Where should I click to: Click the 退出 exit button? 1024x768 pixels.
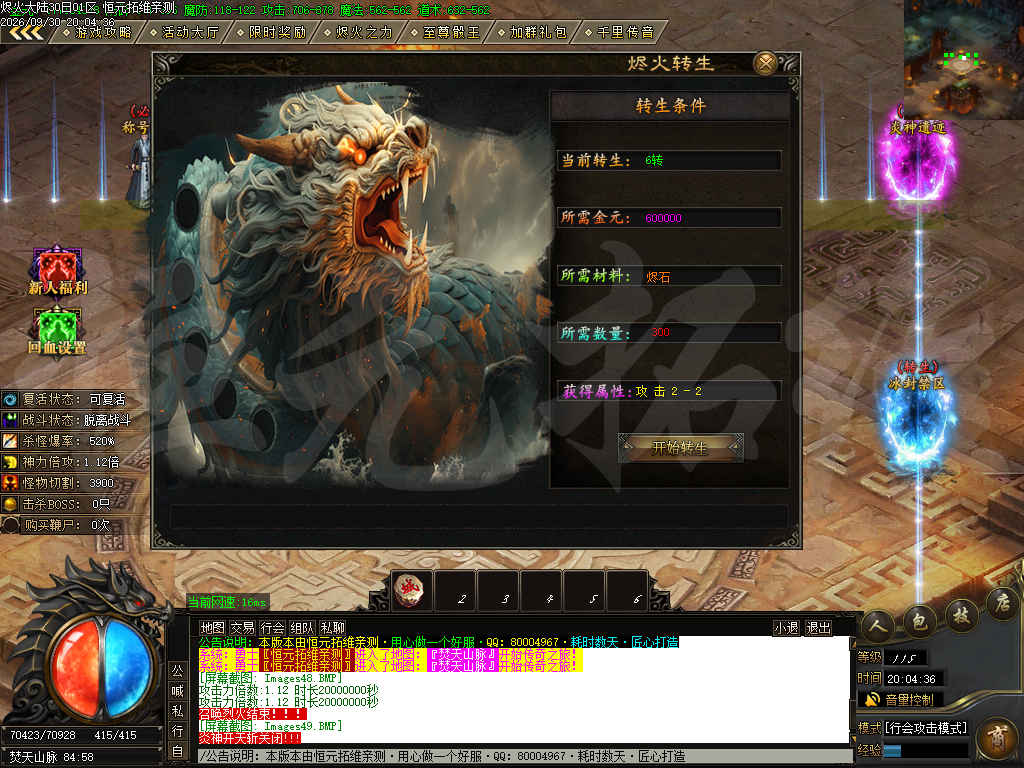coord(818,628)
